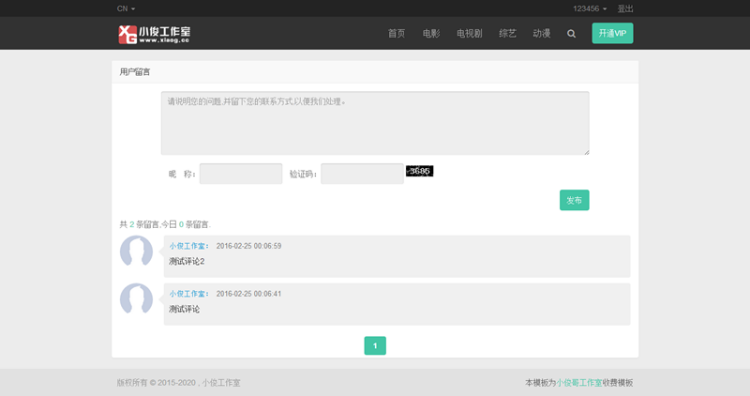Open 小俊工作室 author link at 00:06:41
The height and width of the screenshot is (396, 750).
[x=188, y=294]
